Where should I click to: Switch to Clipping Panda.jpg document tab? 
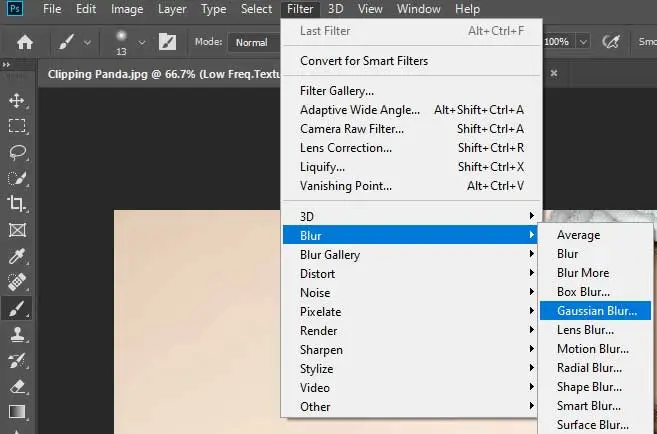163,74
